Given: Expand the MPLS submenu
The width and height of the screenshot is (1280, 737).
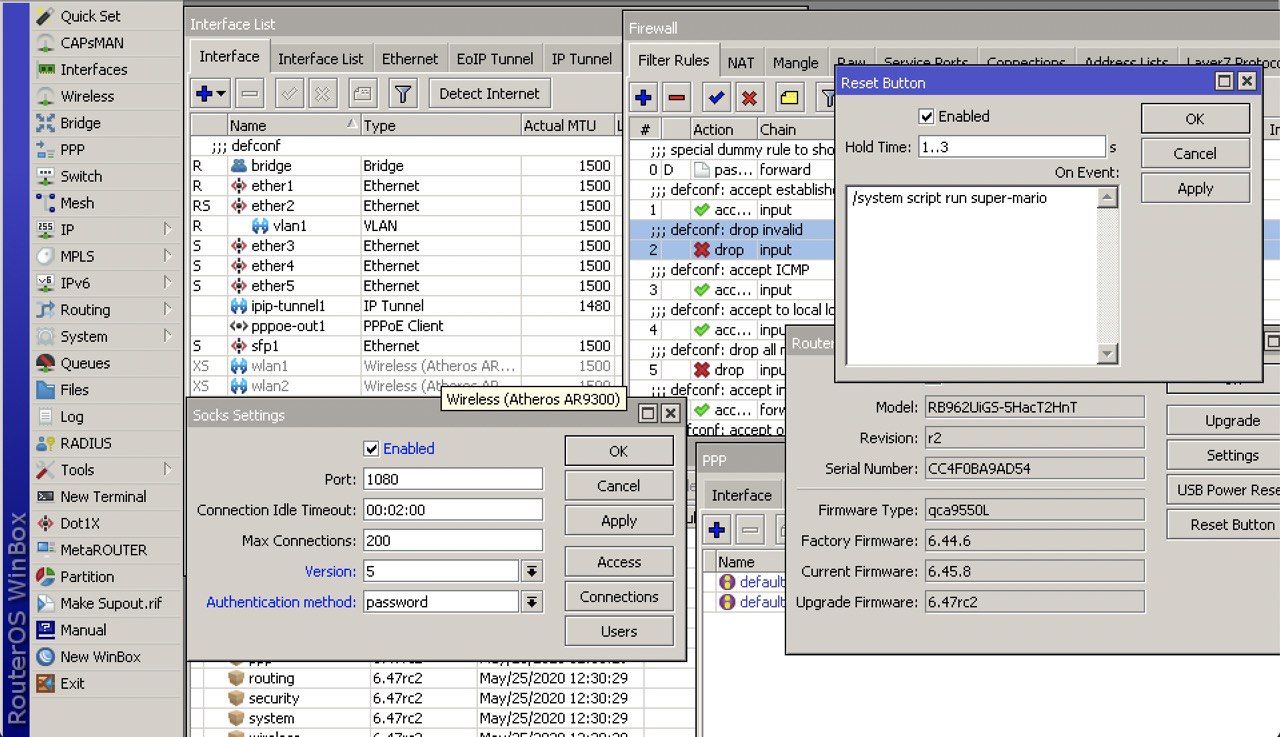Looking at the screenshot, I should [x=168, y=256].
